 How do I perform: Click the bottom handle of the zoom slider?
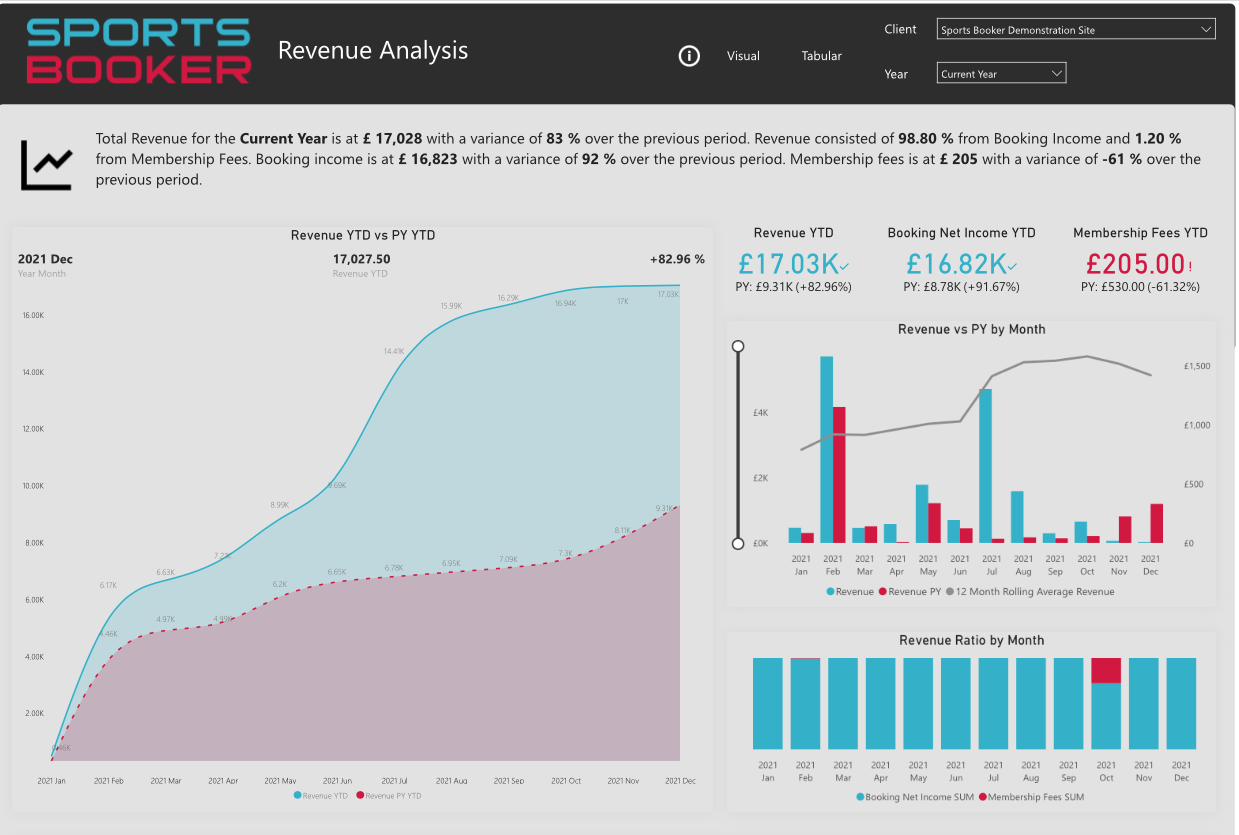pyautogui.click(x=738, y=544)
